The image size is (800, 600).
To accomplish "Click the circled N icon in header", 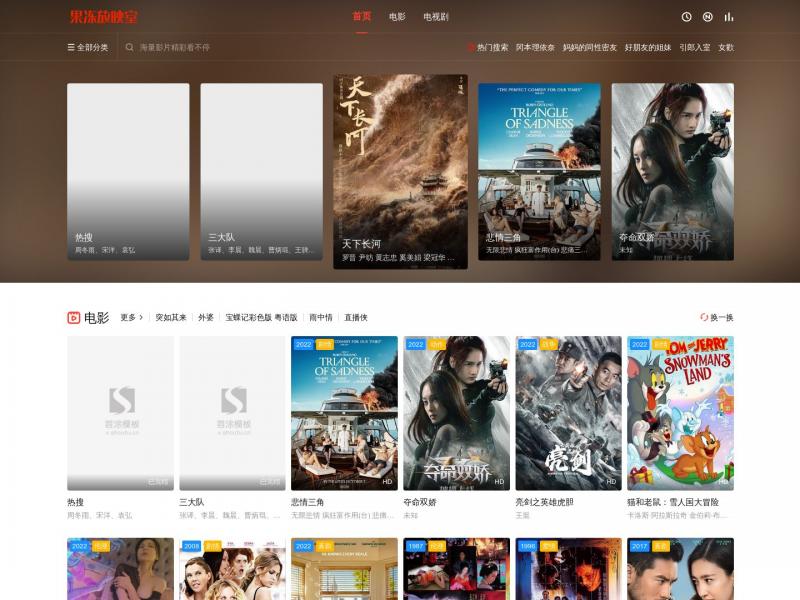I will [x=708, y=17].
